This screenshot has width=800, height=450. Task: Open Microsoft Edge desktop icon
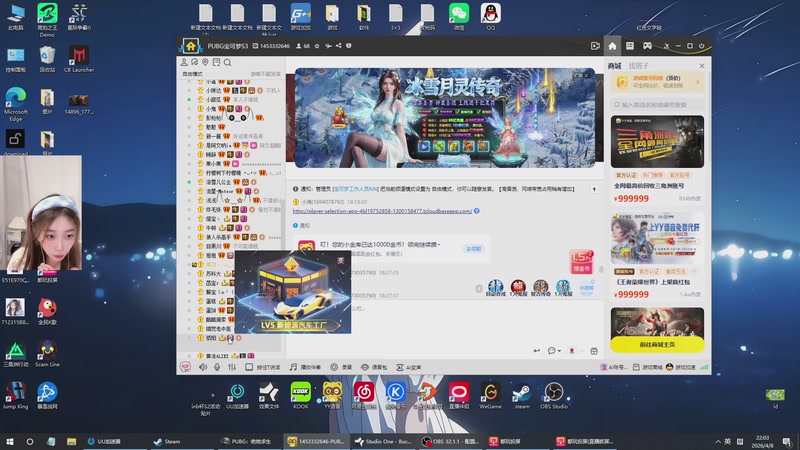[x=15, y=104]
